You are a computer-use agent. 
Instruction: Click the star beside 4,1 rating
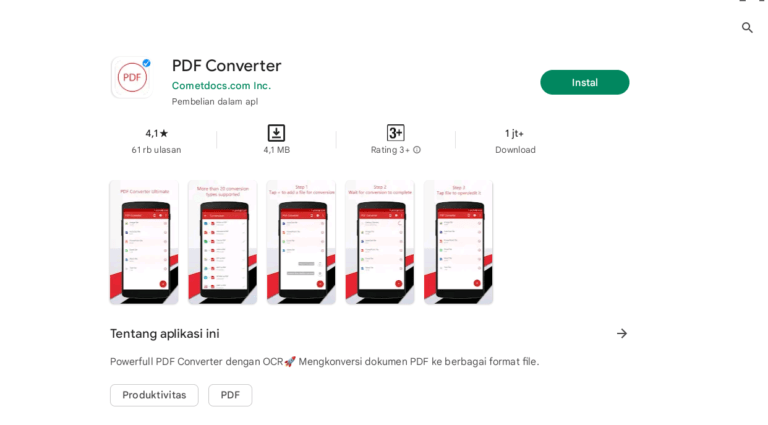coord(164,133)
